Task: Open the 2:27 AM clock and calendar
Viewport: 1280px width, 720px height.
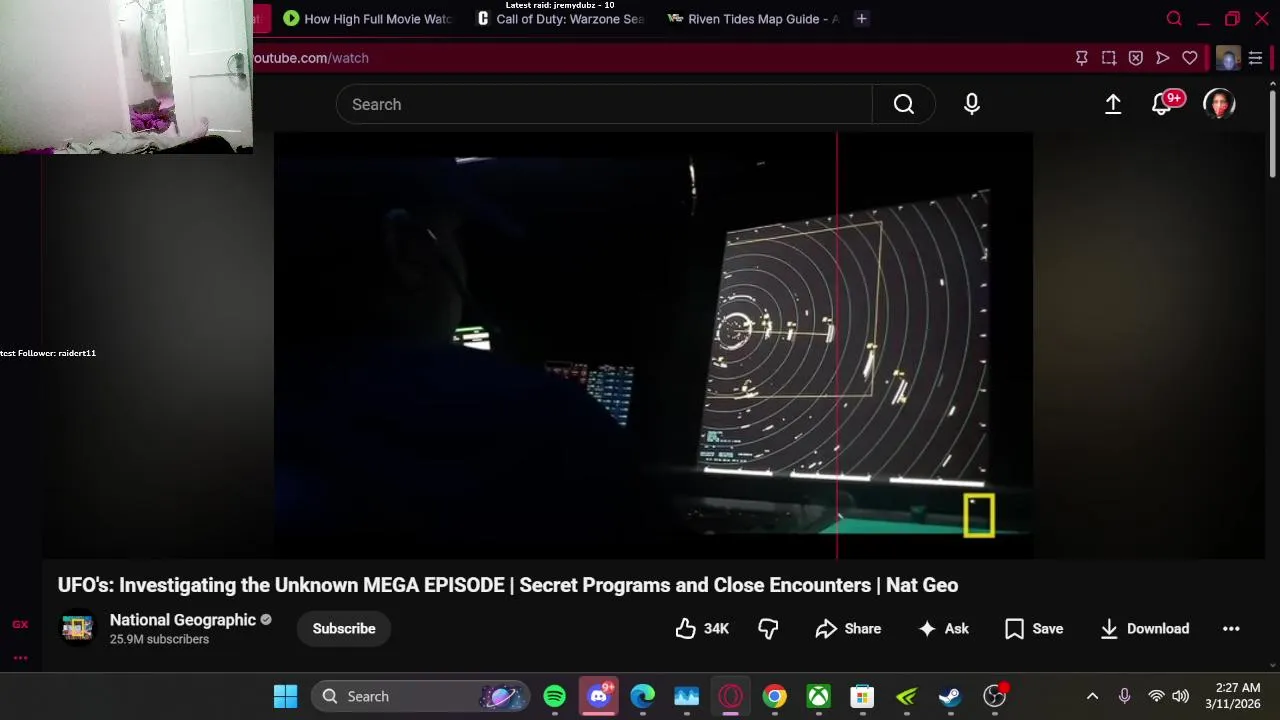Action: [1233, 696]
